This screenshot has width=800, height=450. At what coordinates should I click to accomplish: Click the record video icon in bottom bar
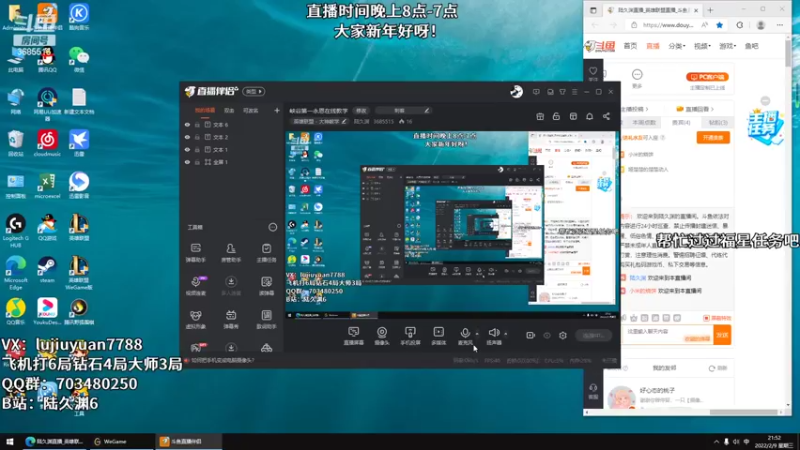coord(530,335)
